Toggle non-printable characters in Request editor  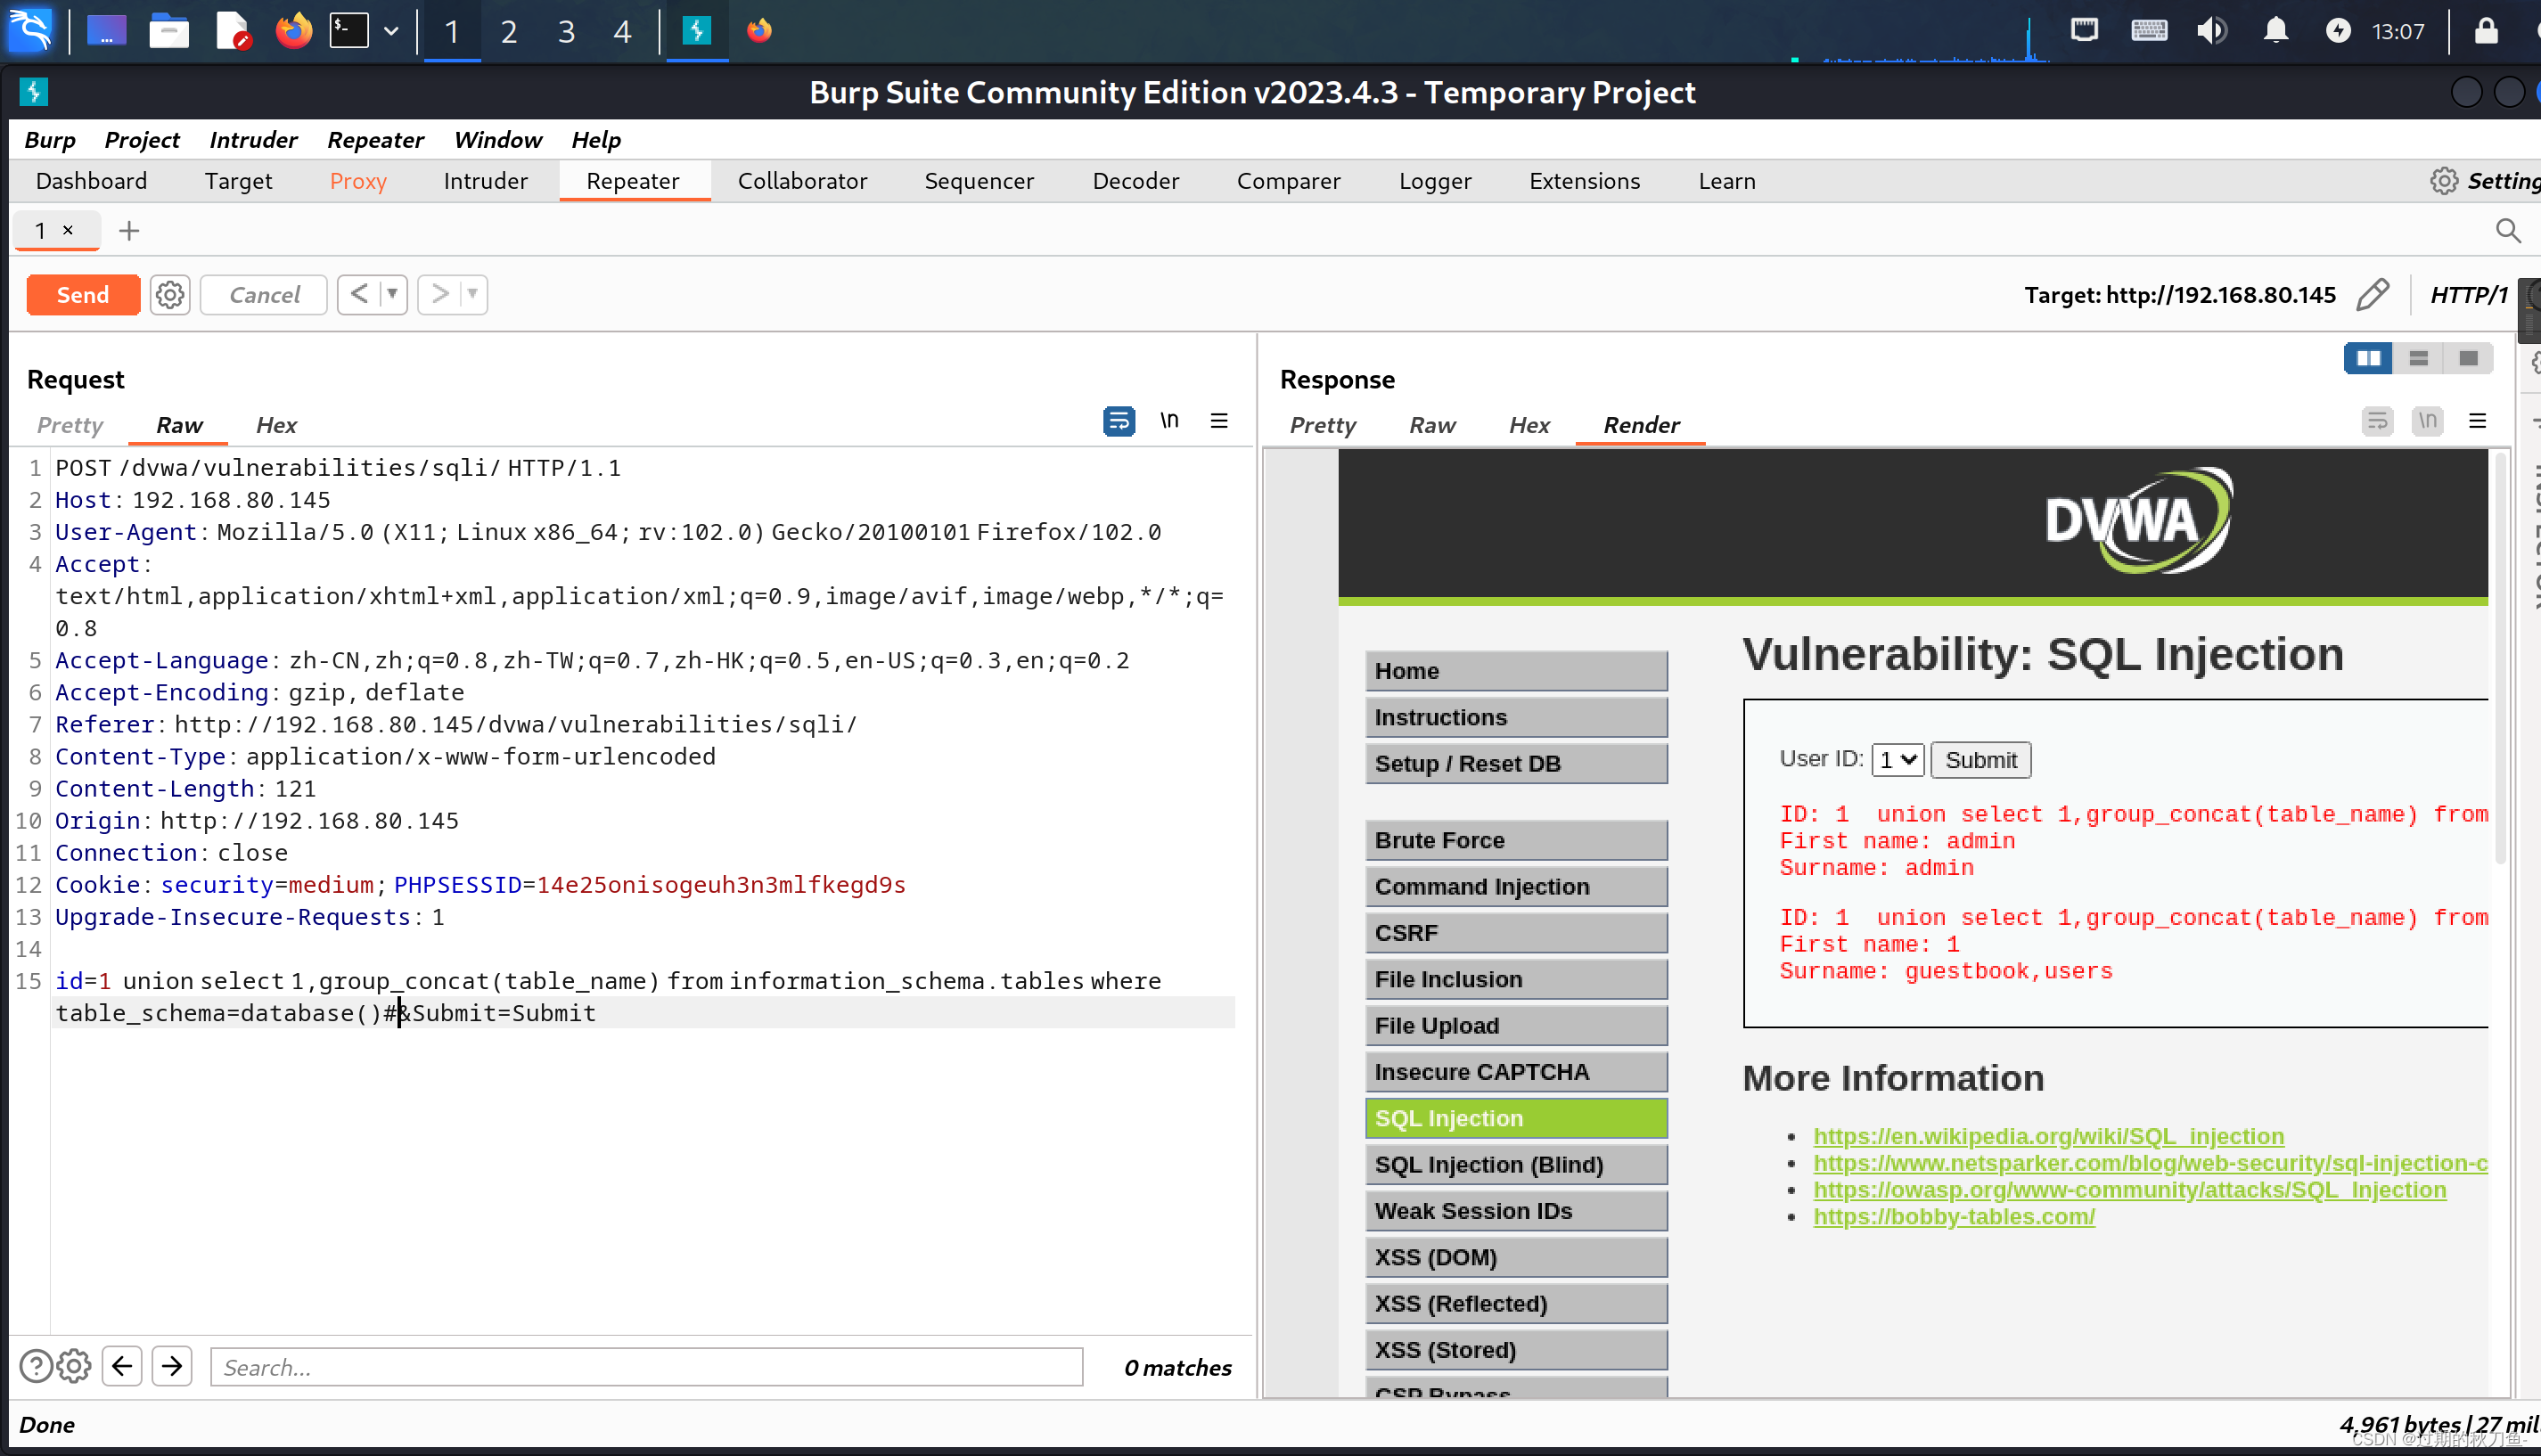tap(1169, 421)
